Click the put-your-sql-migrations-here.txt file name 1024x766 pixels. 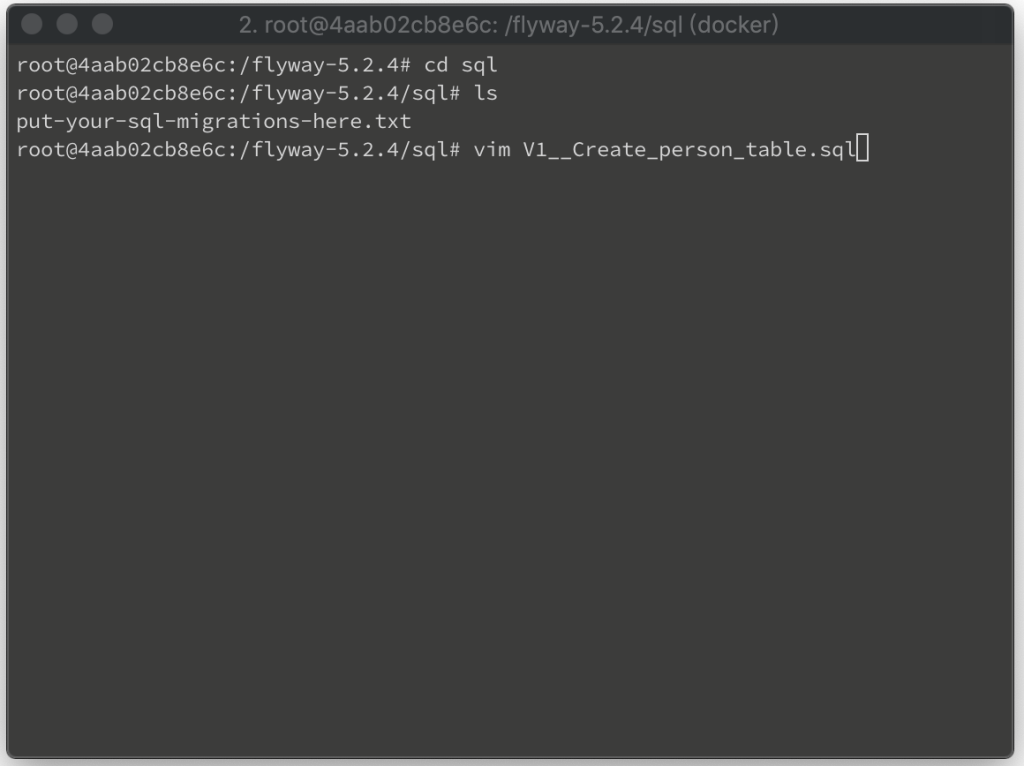(214, 121)
